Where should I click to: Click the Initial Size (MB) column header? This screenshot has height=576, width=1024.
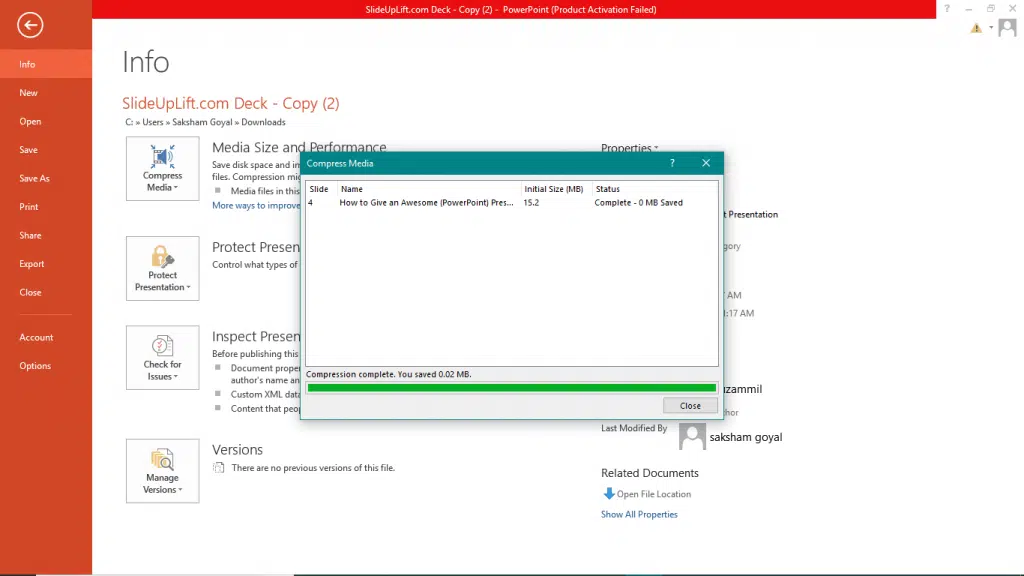(x=555, y=189)
